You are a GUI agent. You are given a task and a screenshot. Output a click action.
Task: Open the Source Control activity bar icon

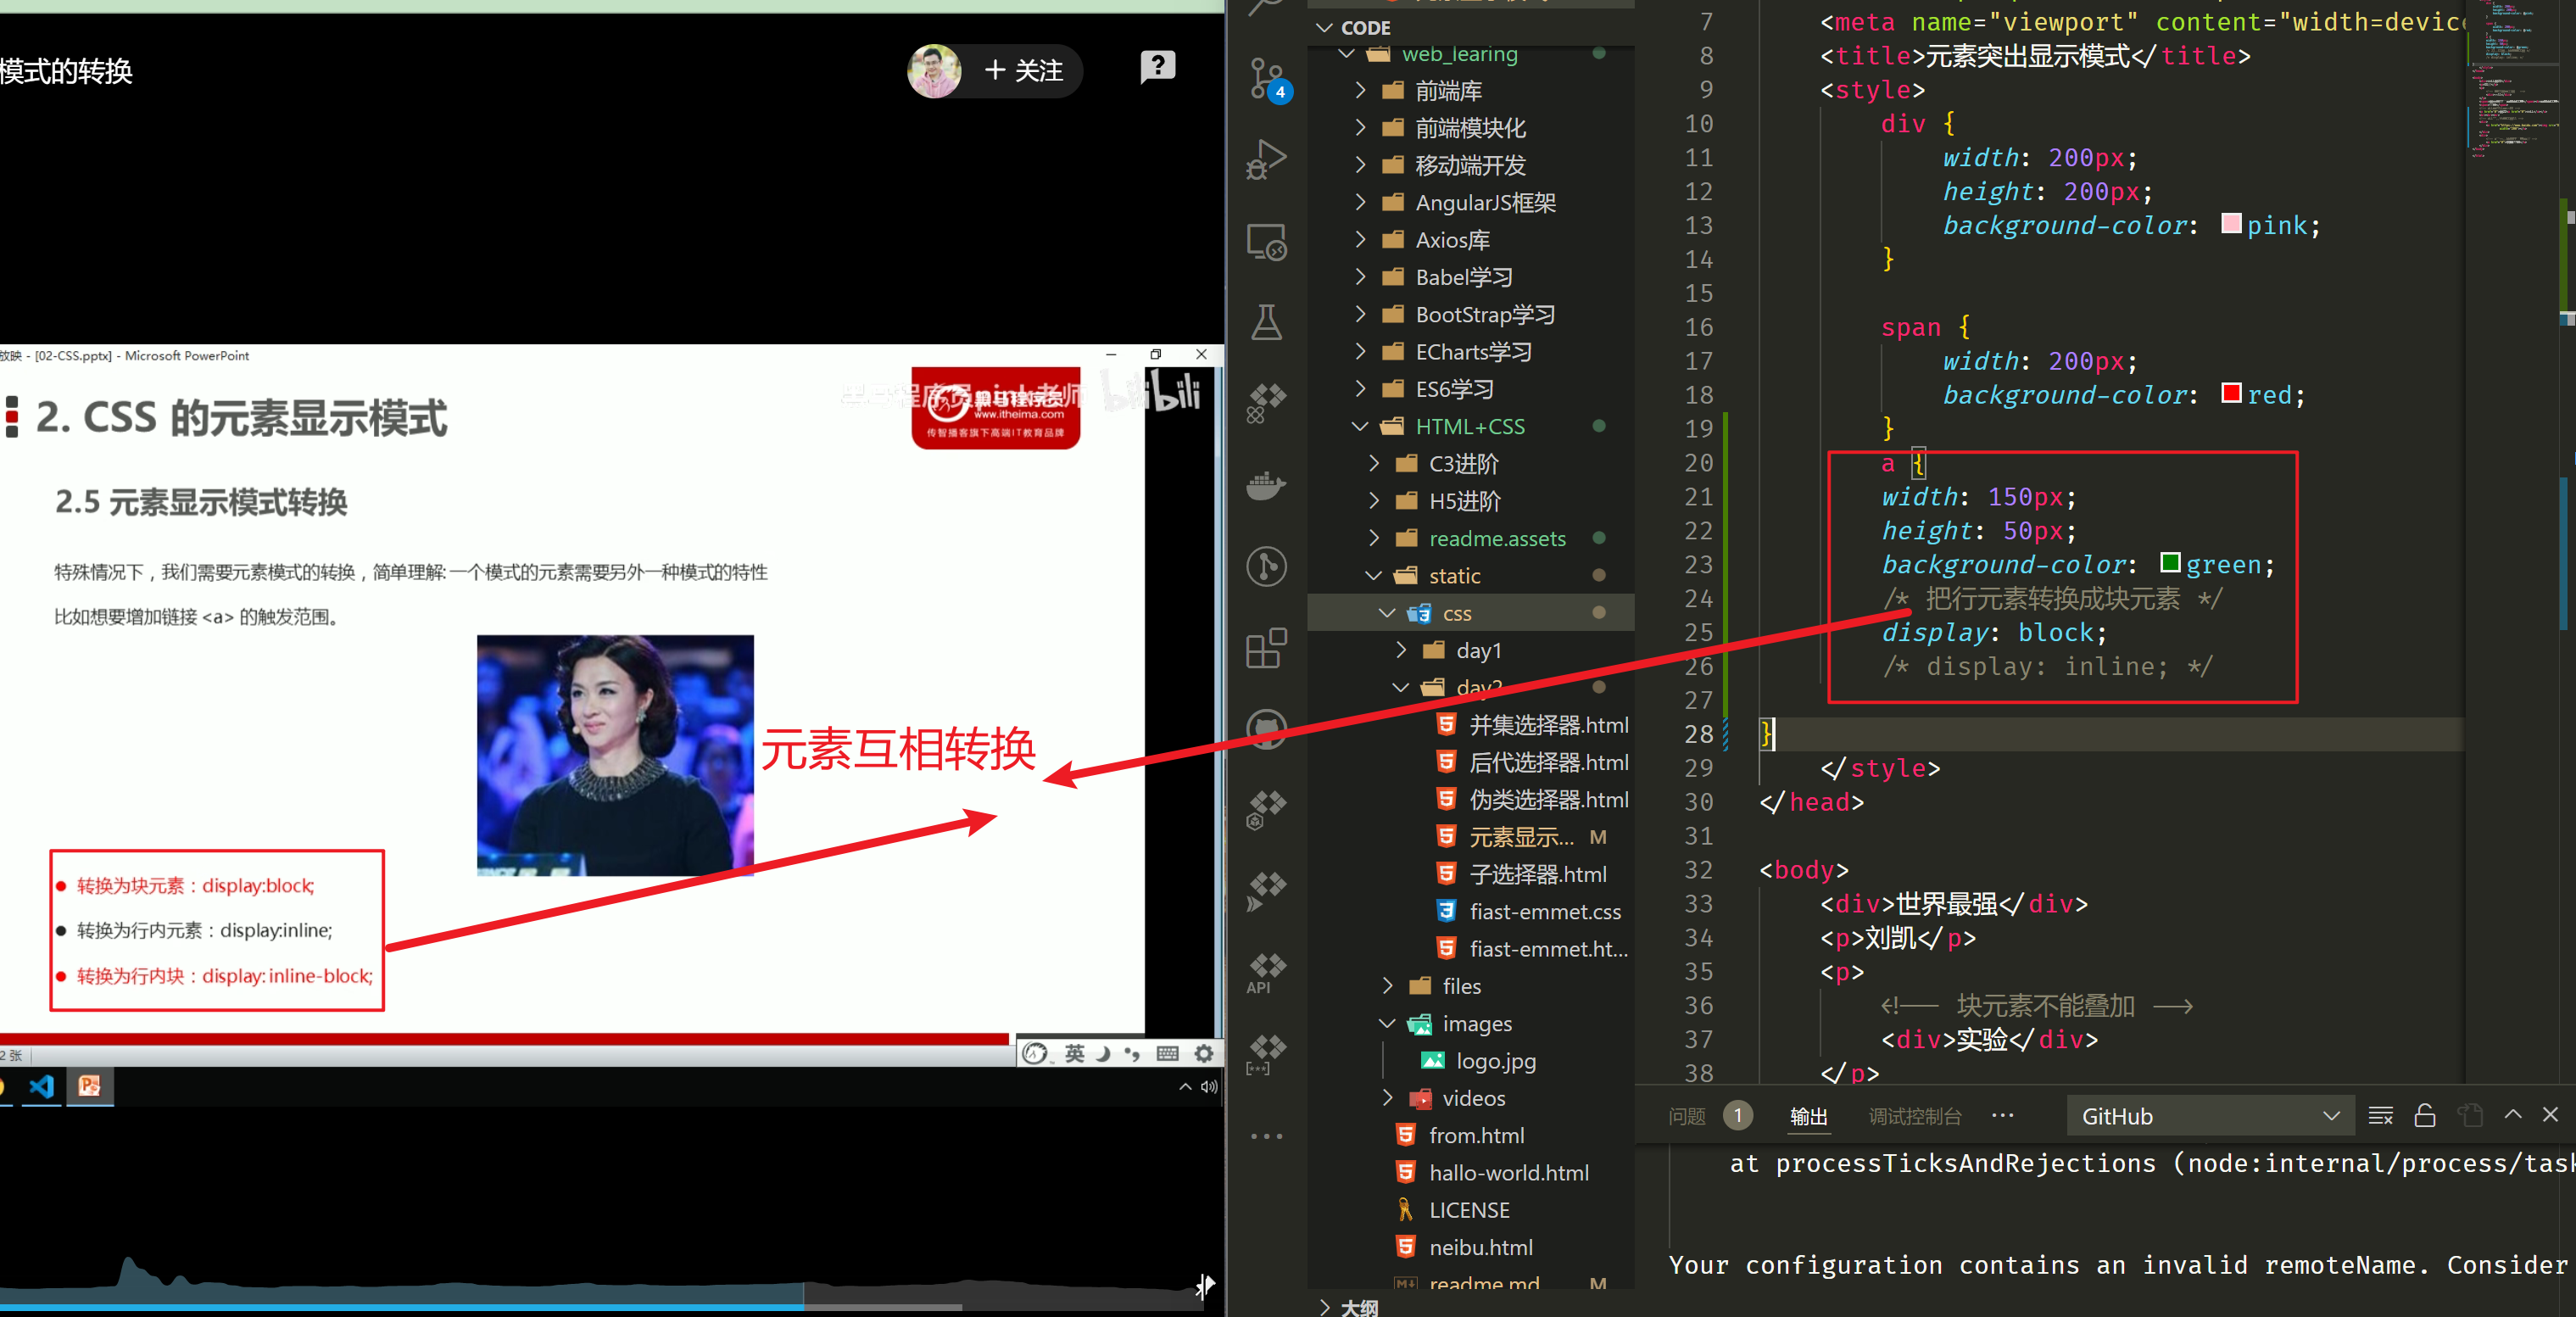1266,78
